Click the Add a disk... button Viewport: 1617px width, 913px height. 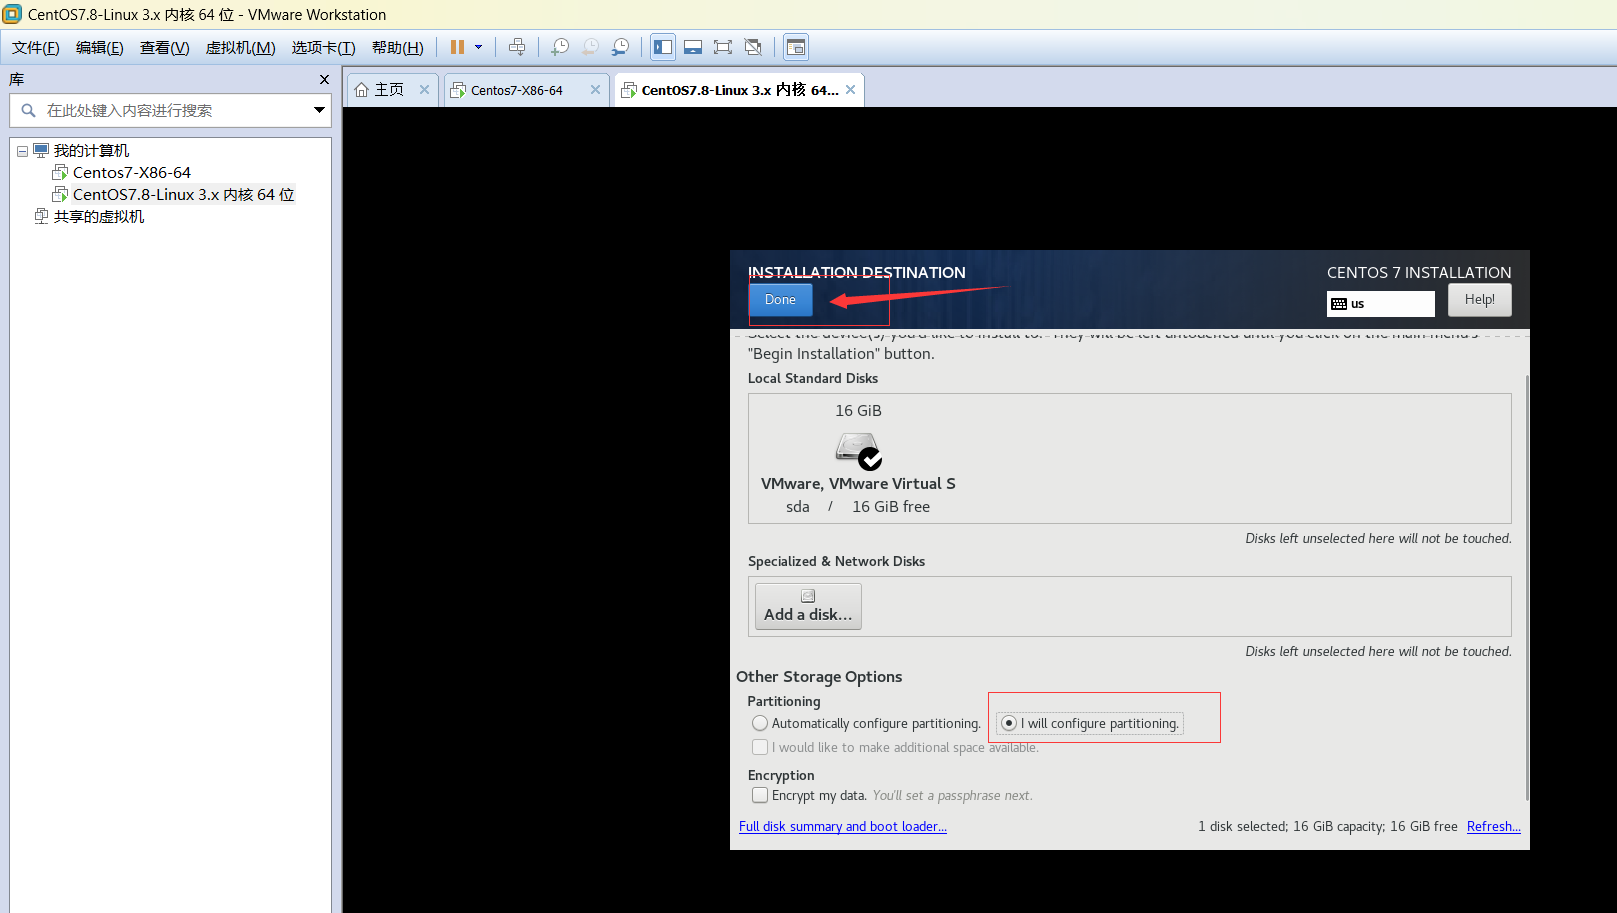808,606
